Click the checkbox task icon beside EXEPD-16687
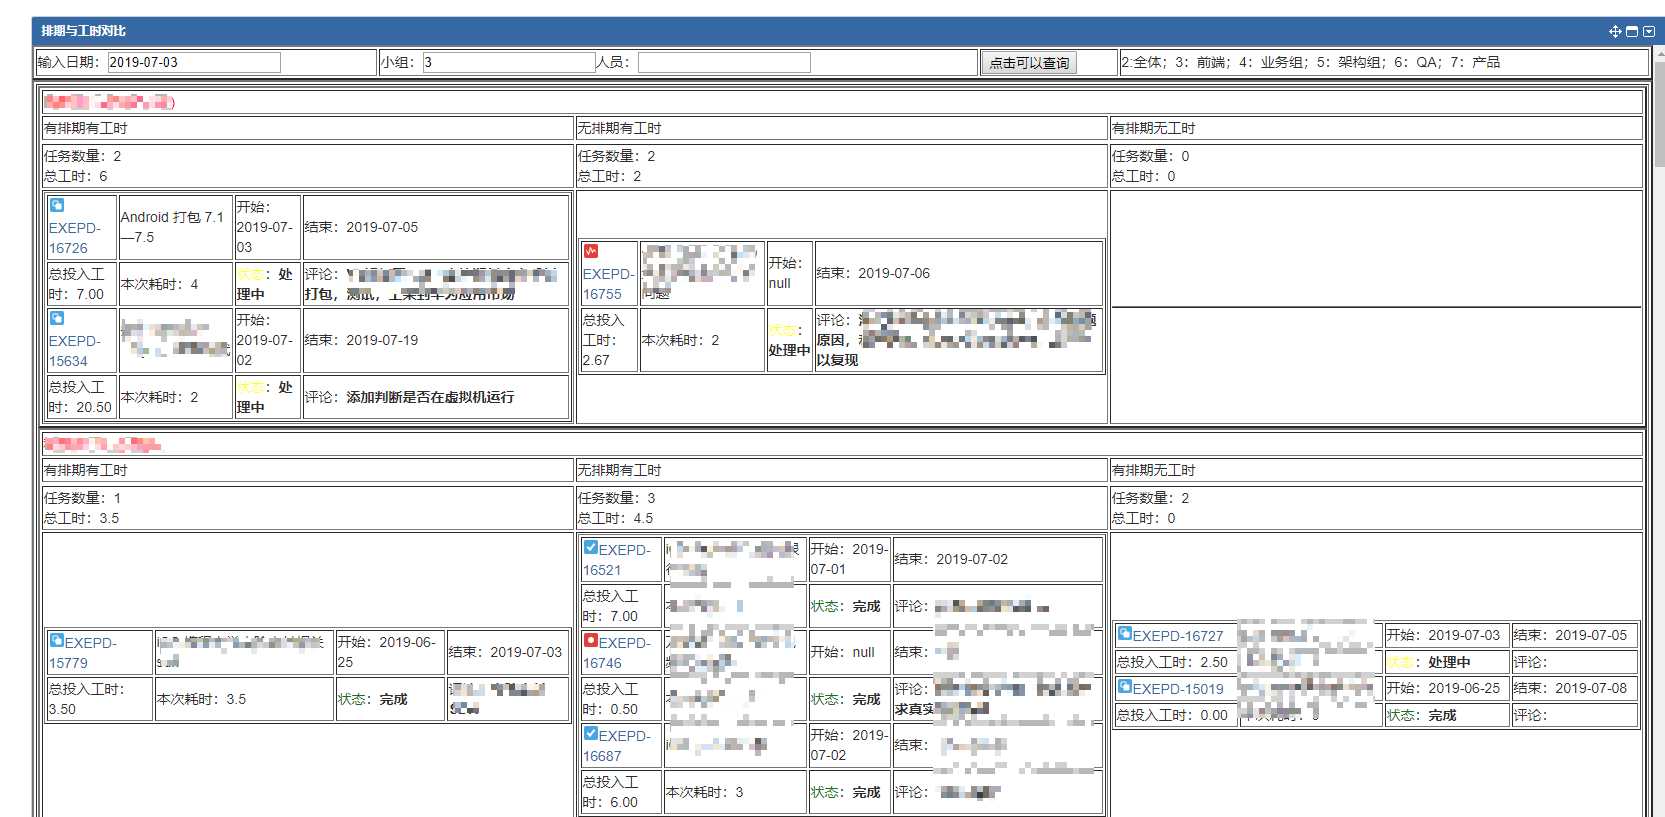This screenshot has height=817, width=1665. pyautogui.click(x=591, y=733)
